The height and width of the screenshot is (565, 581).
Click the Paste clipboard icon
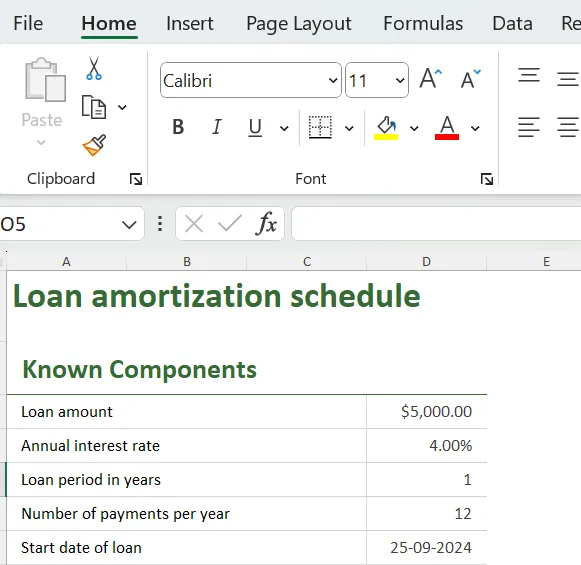coord(45,79)
